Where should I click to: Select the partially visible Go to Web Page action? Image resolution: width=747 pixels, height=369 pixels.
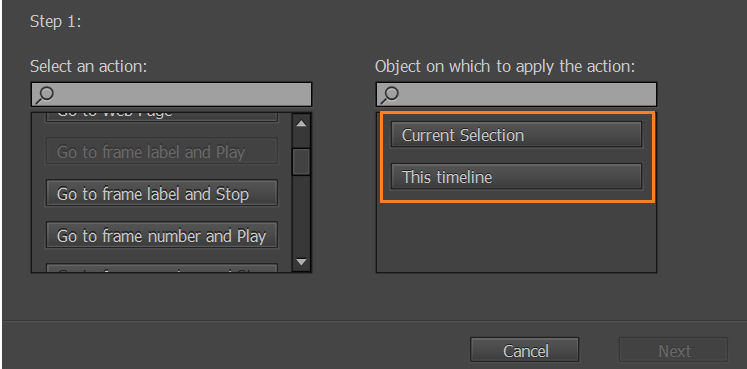click(x=162, y=116)
